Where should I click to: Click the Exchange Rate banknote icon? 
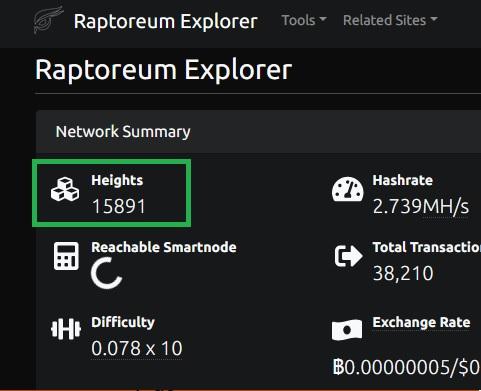pos(347,330)
